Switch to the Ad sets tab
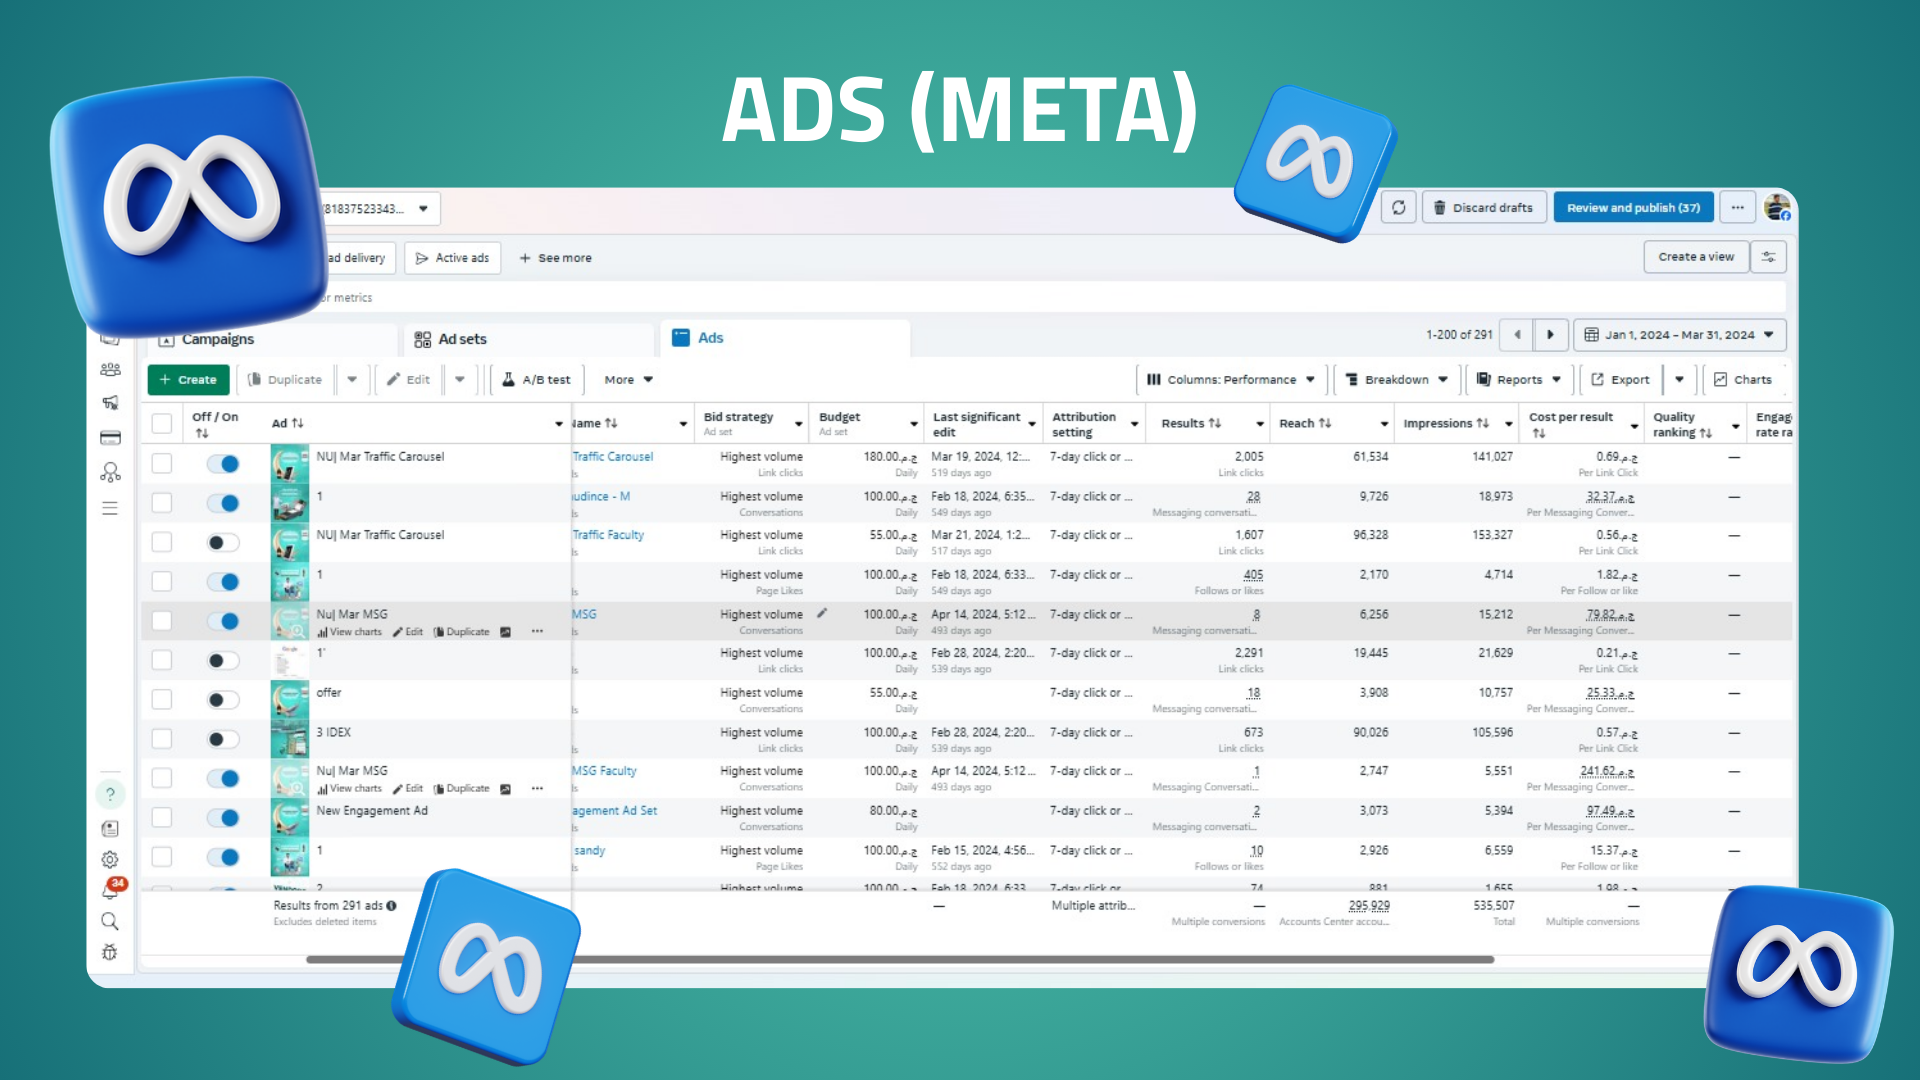The image size is (1920, 1080). click(462, 339)
